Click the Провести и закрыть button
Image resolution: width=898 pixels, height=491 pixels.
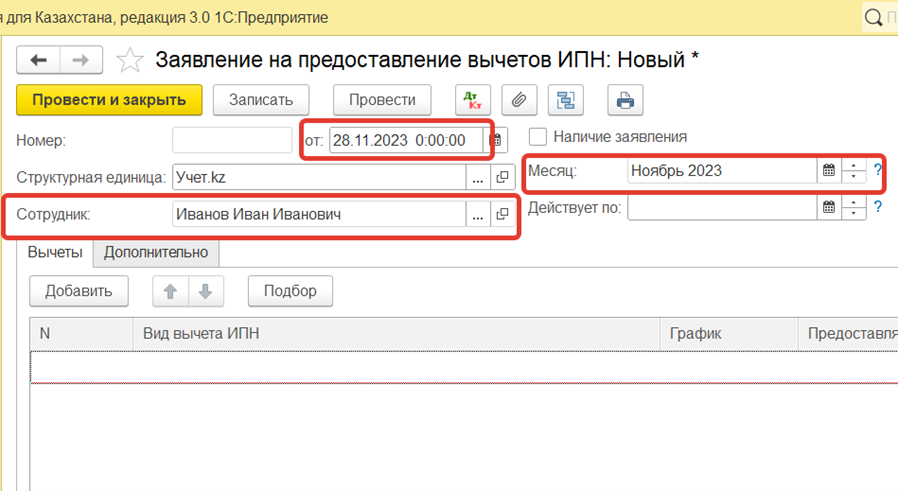coord(109,100)
